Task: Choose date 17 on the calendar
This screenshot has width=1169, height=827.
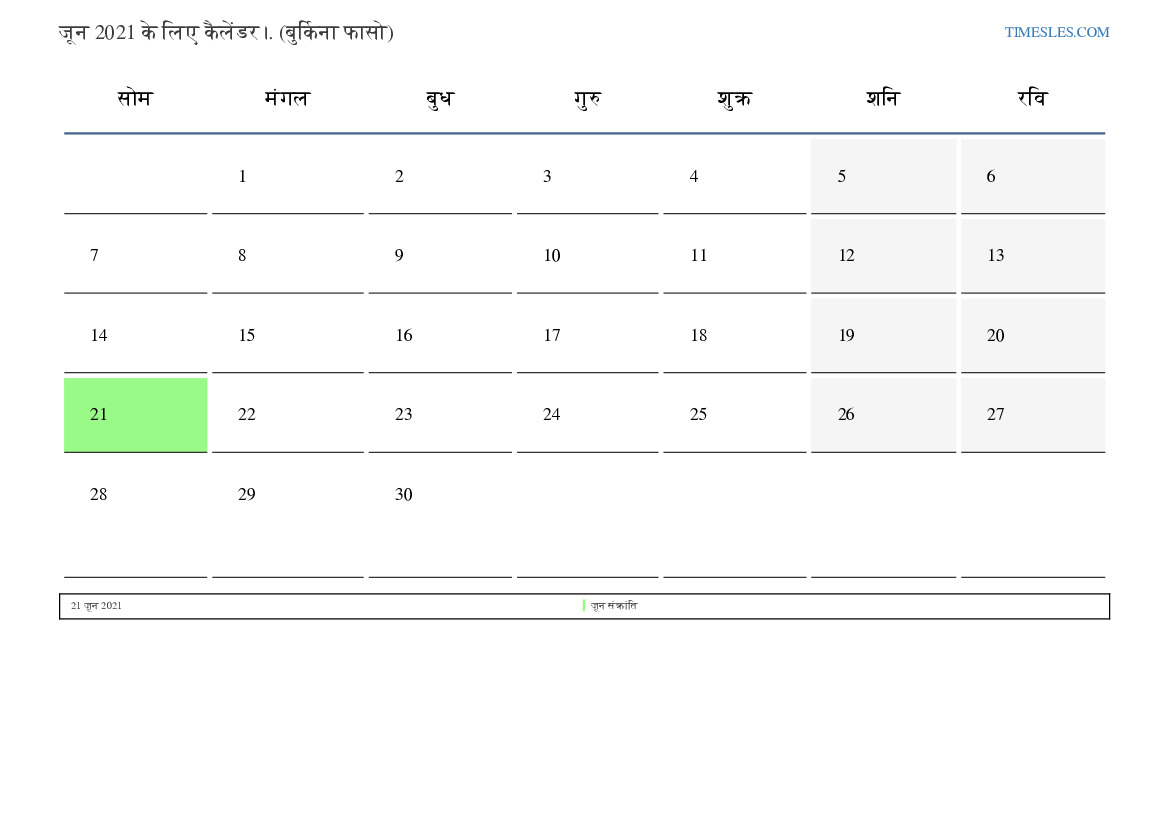Action: [x=552, y=335]
